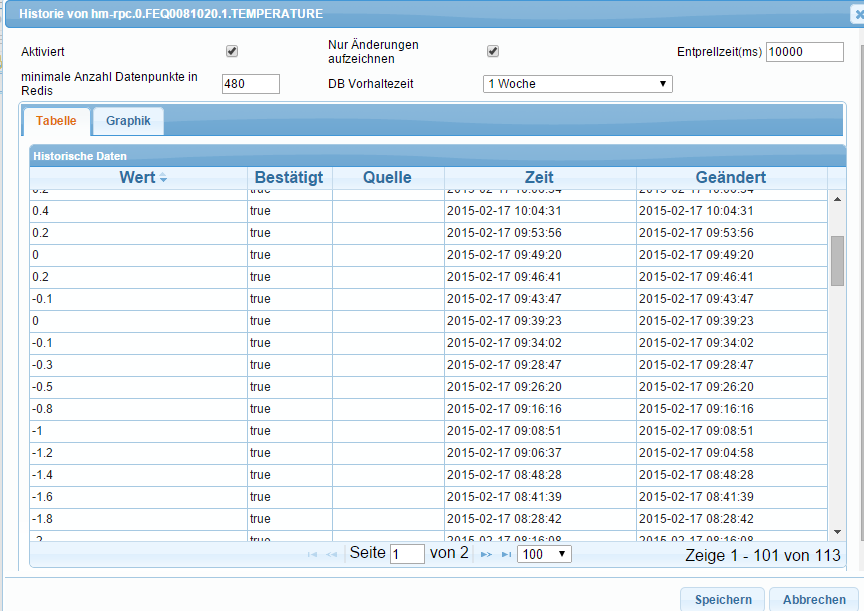The image size is (864, 611).
Task: Select Zeit cell 2015-02-17 09:39:23
Action: [x=540, y=321]
